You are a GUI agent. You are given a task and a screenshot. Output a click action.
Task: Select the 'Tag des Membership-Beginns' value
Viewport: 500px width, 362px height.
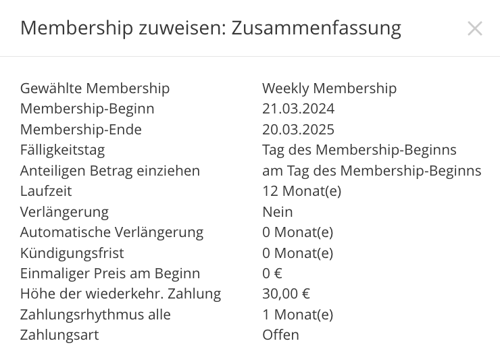(x=359, y=150)
